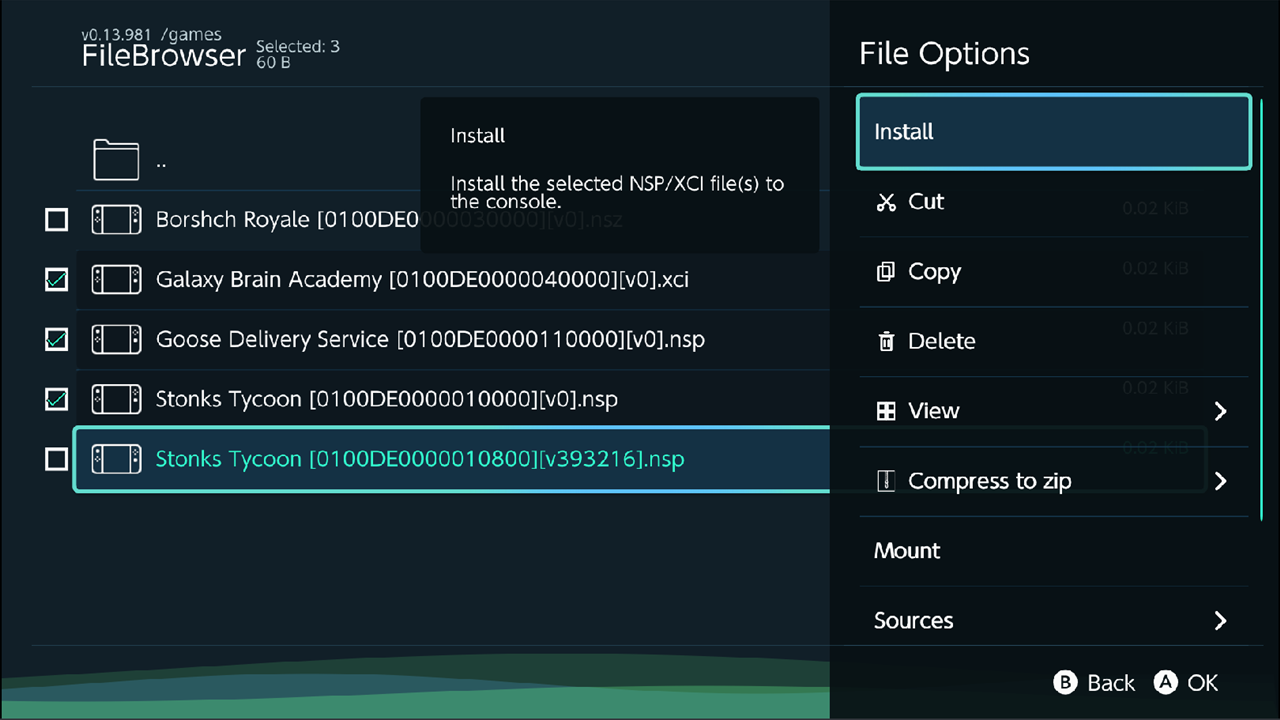1280x720 pixels.
Task: Select Stonks Tycoon [v393216].nsp file name
Action: pyautogui.click(x=420, y=460)
